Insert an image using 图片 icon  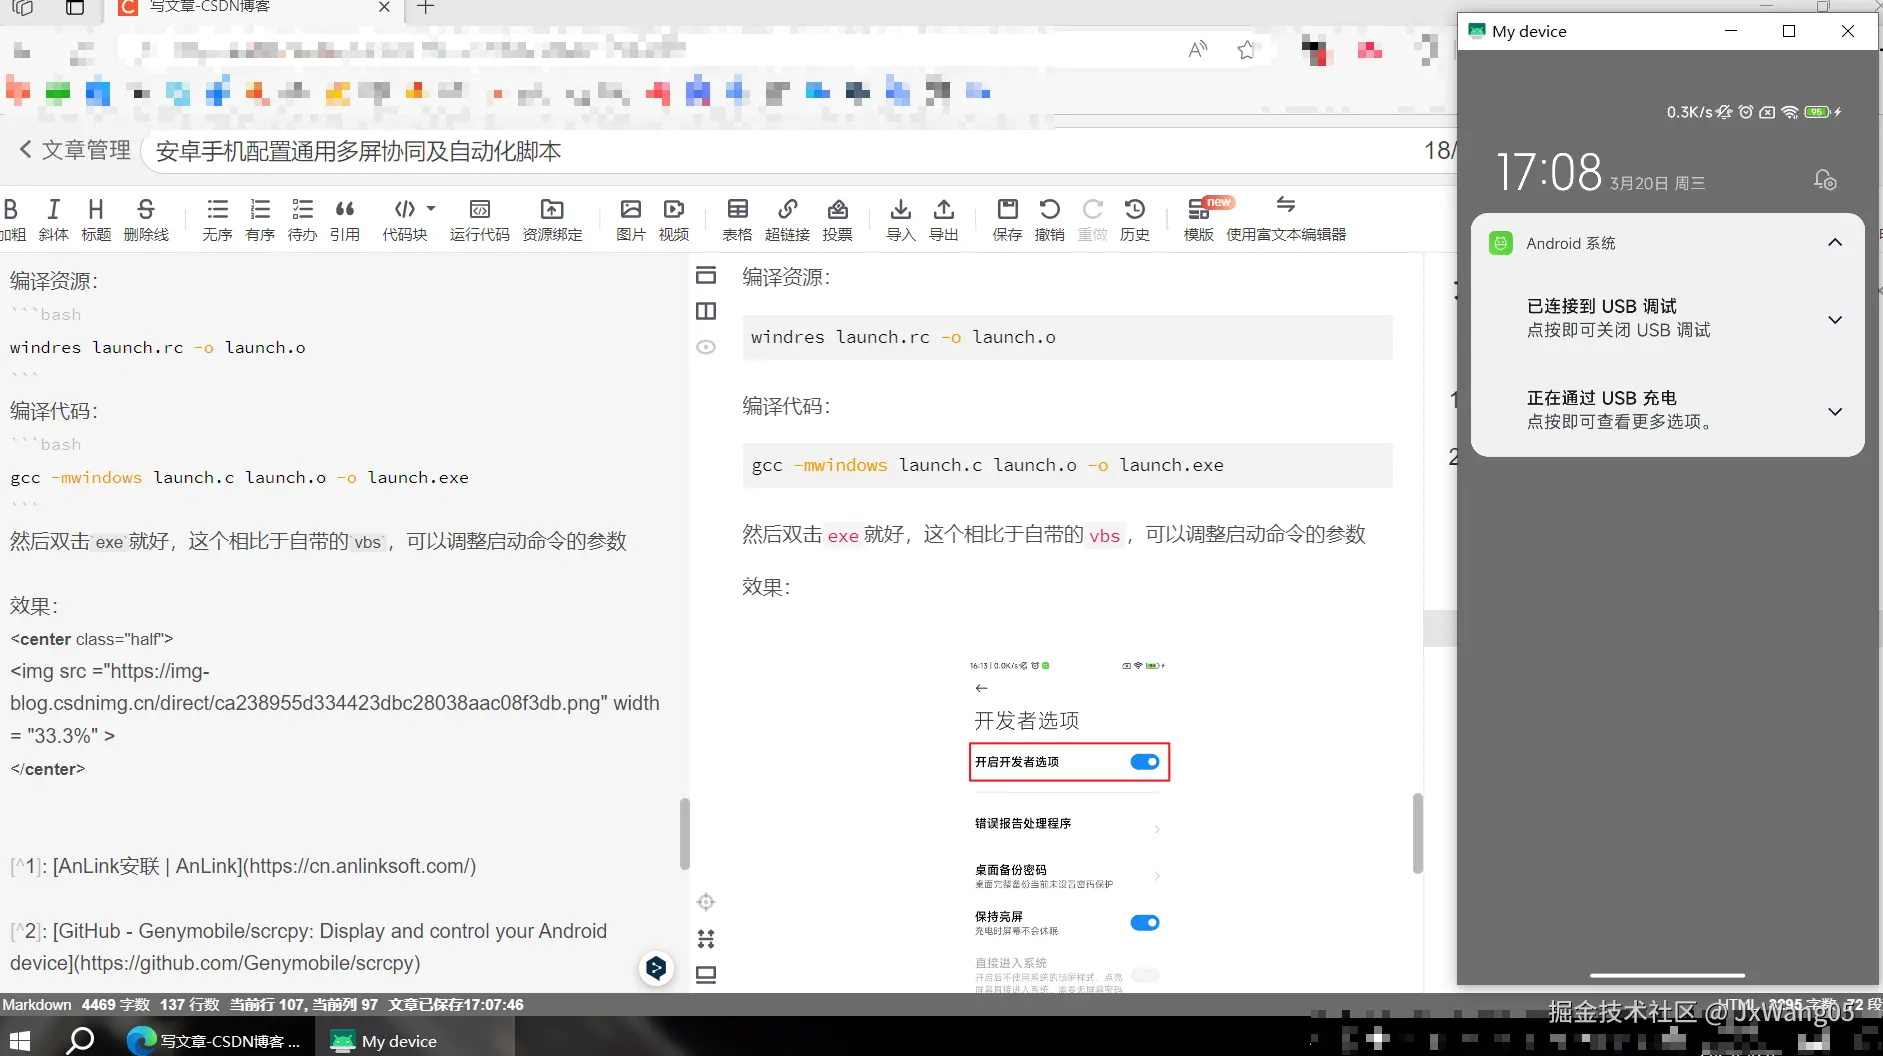pos(629,219)
